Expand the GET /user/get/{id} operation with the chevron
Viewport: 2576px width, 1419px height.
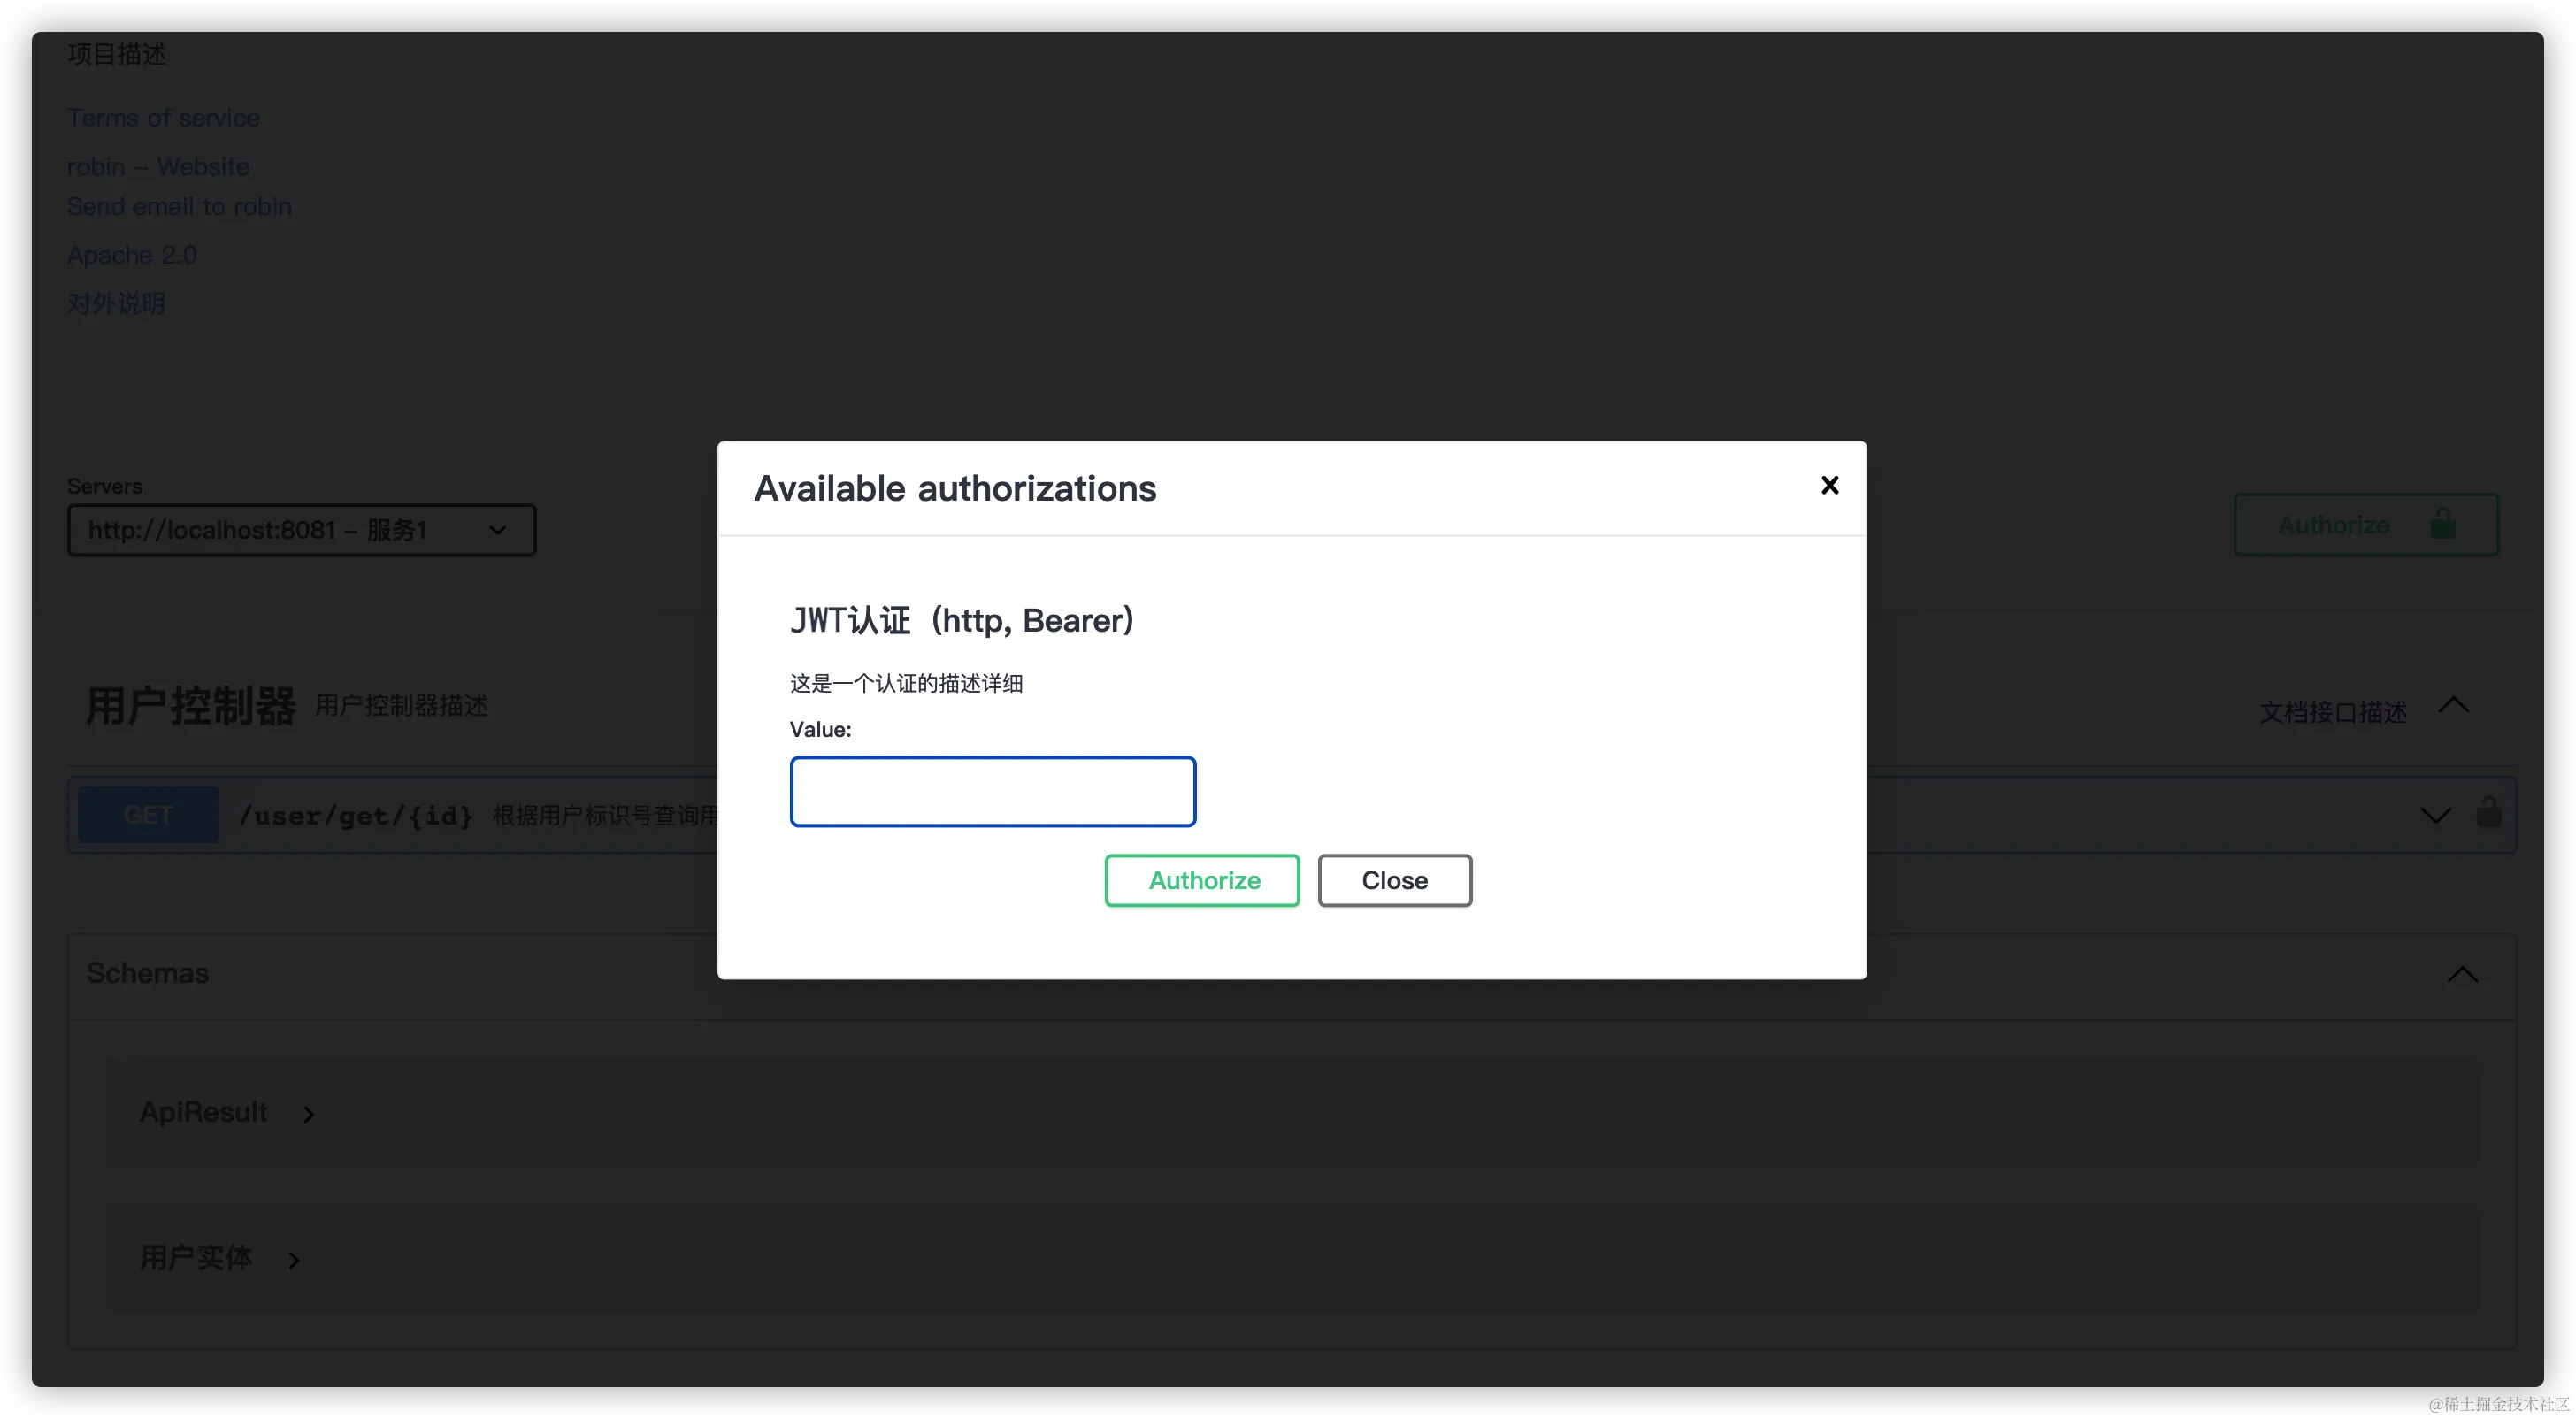click(x=2435, y=815)
